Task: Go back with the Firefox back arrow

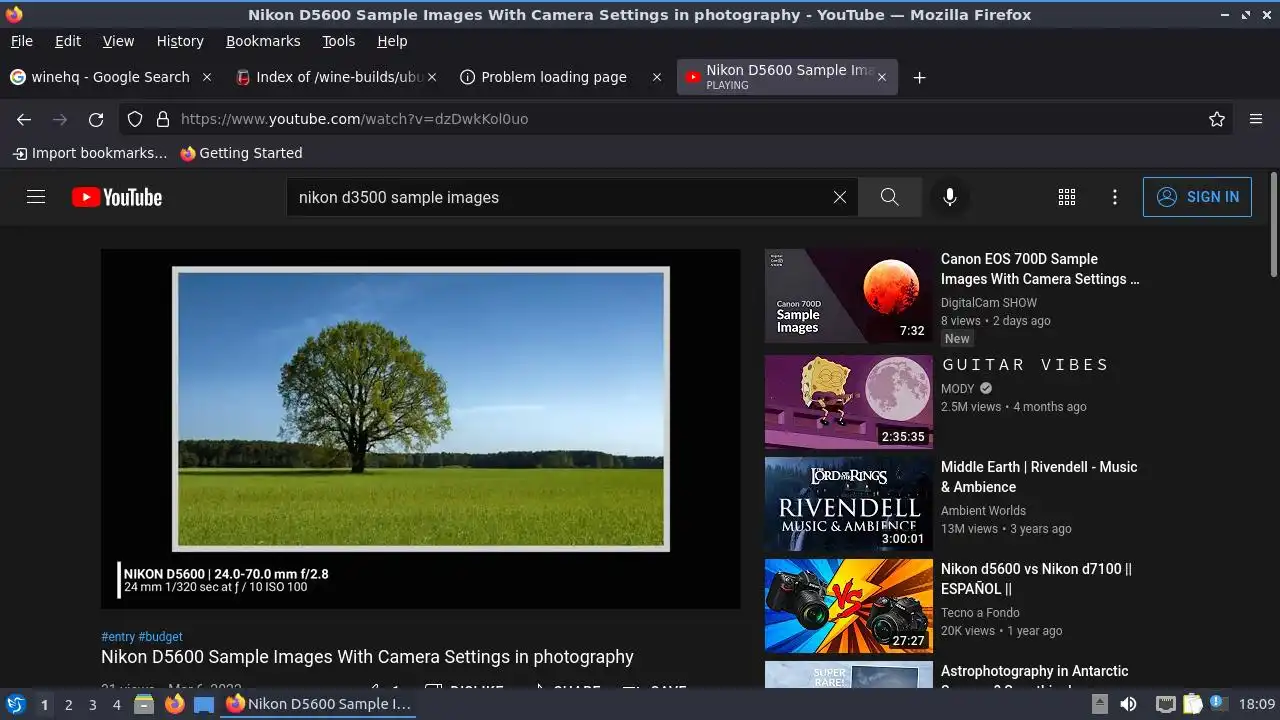Action: point(24,119)
